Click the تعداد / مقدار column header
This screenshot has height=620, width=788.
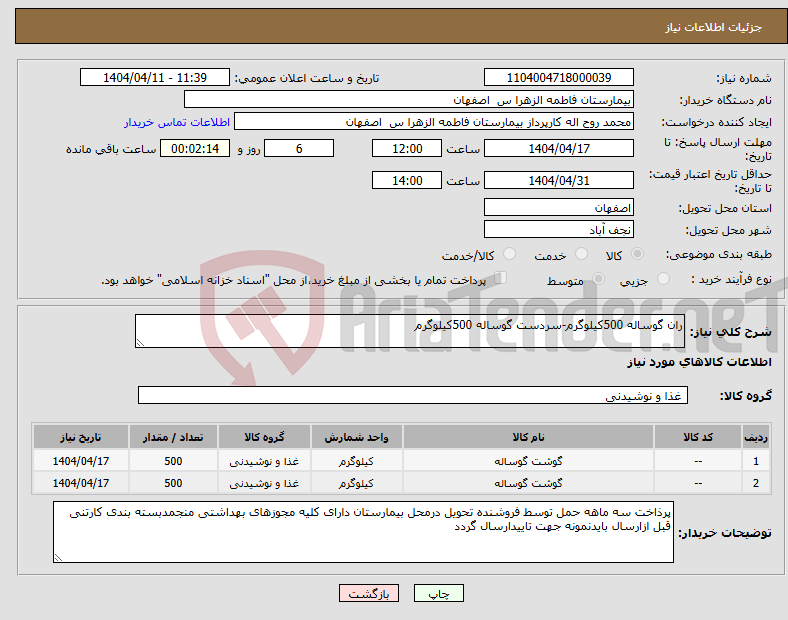point(173,437)
